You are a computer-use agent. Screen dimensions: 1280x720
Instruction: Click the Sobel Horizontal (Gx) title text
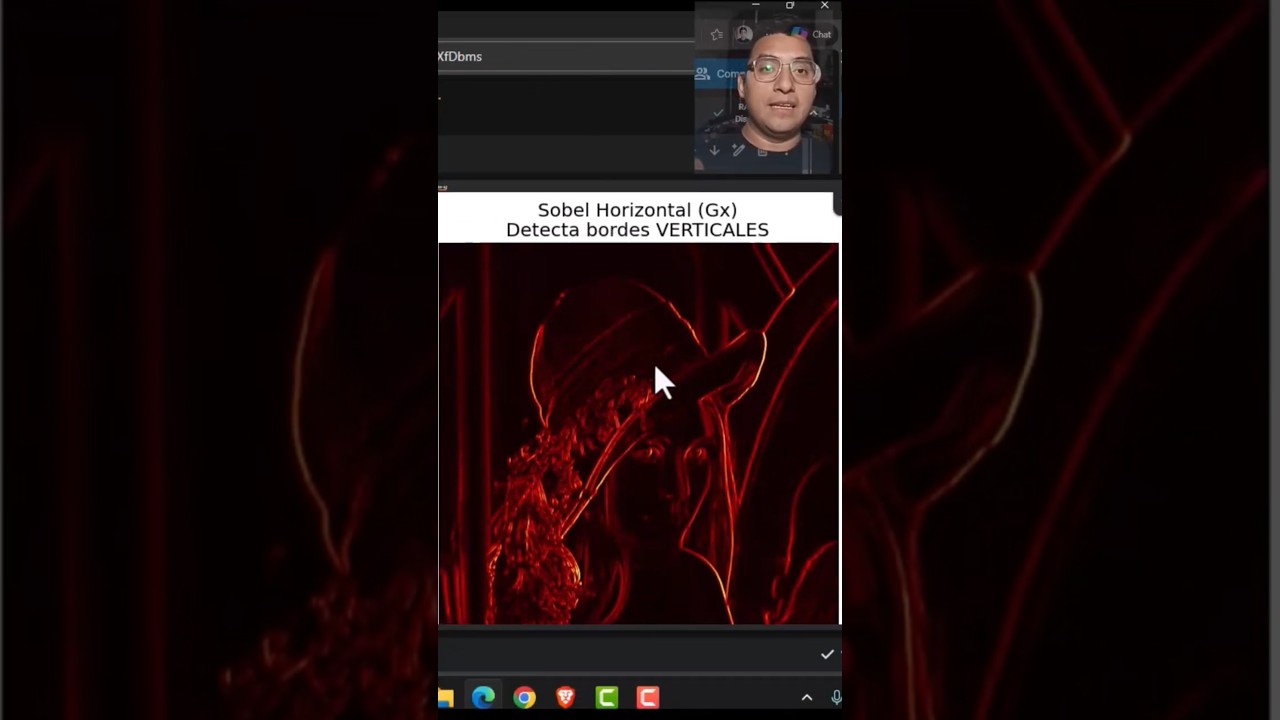pos(637,210)
